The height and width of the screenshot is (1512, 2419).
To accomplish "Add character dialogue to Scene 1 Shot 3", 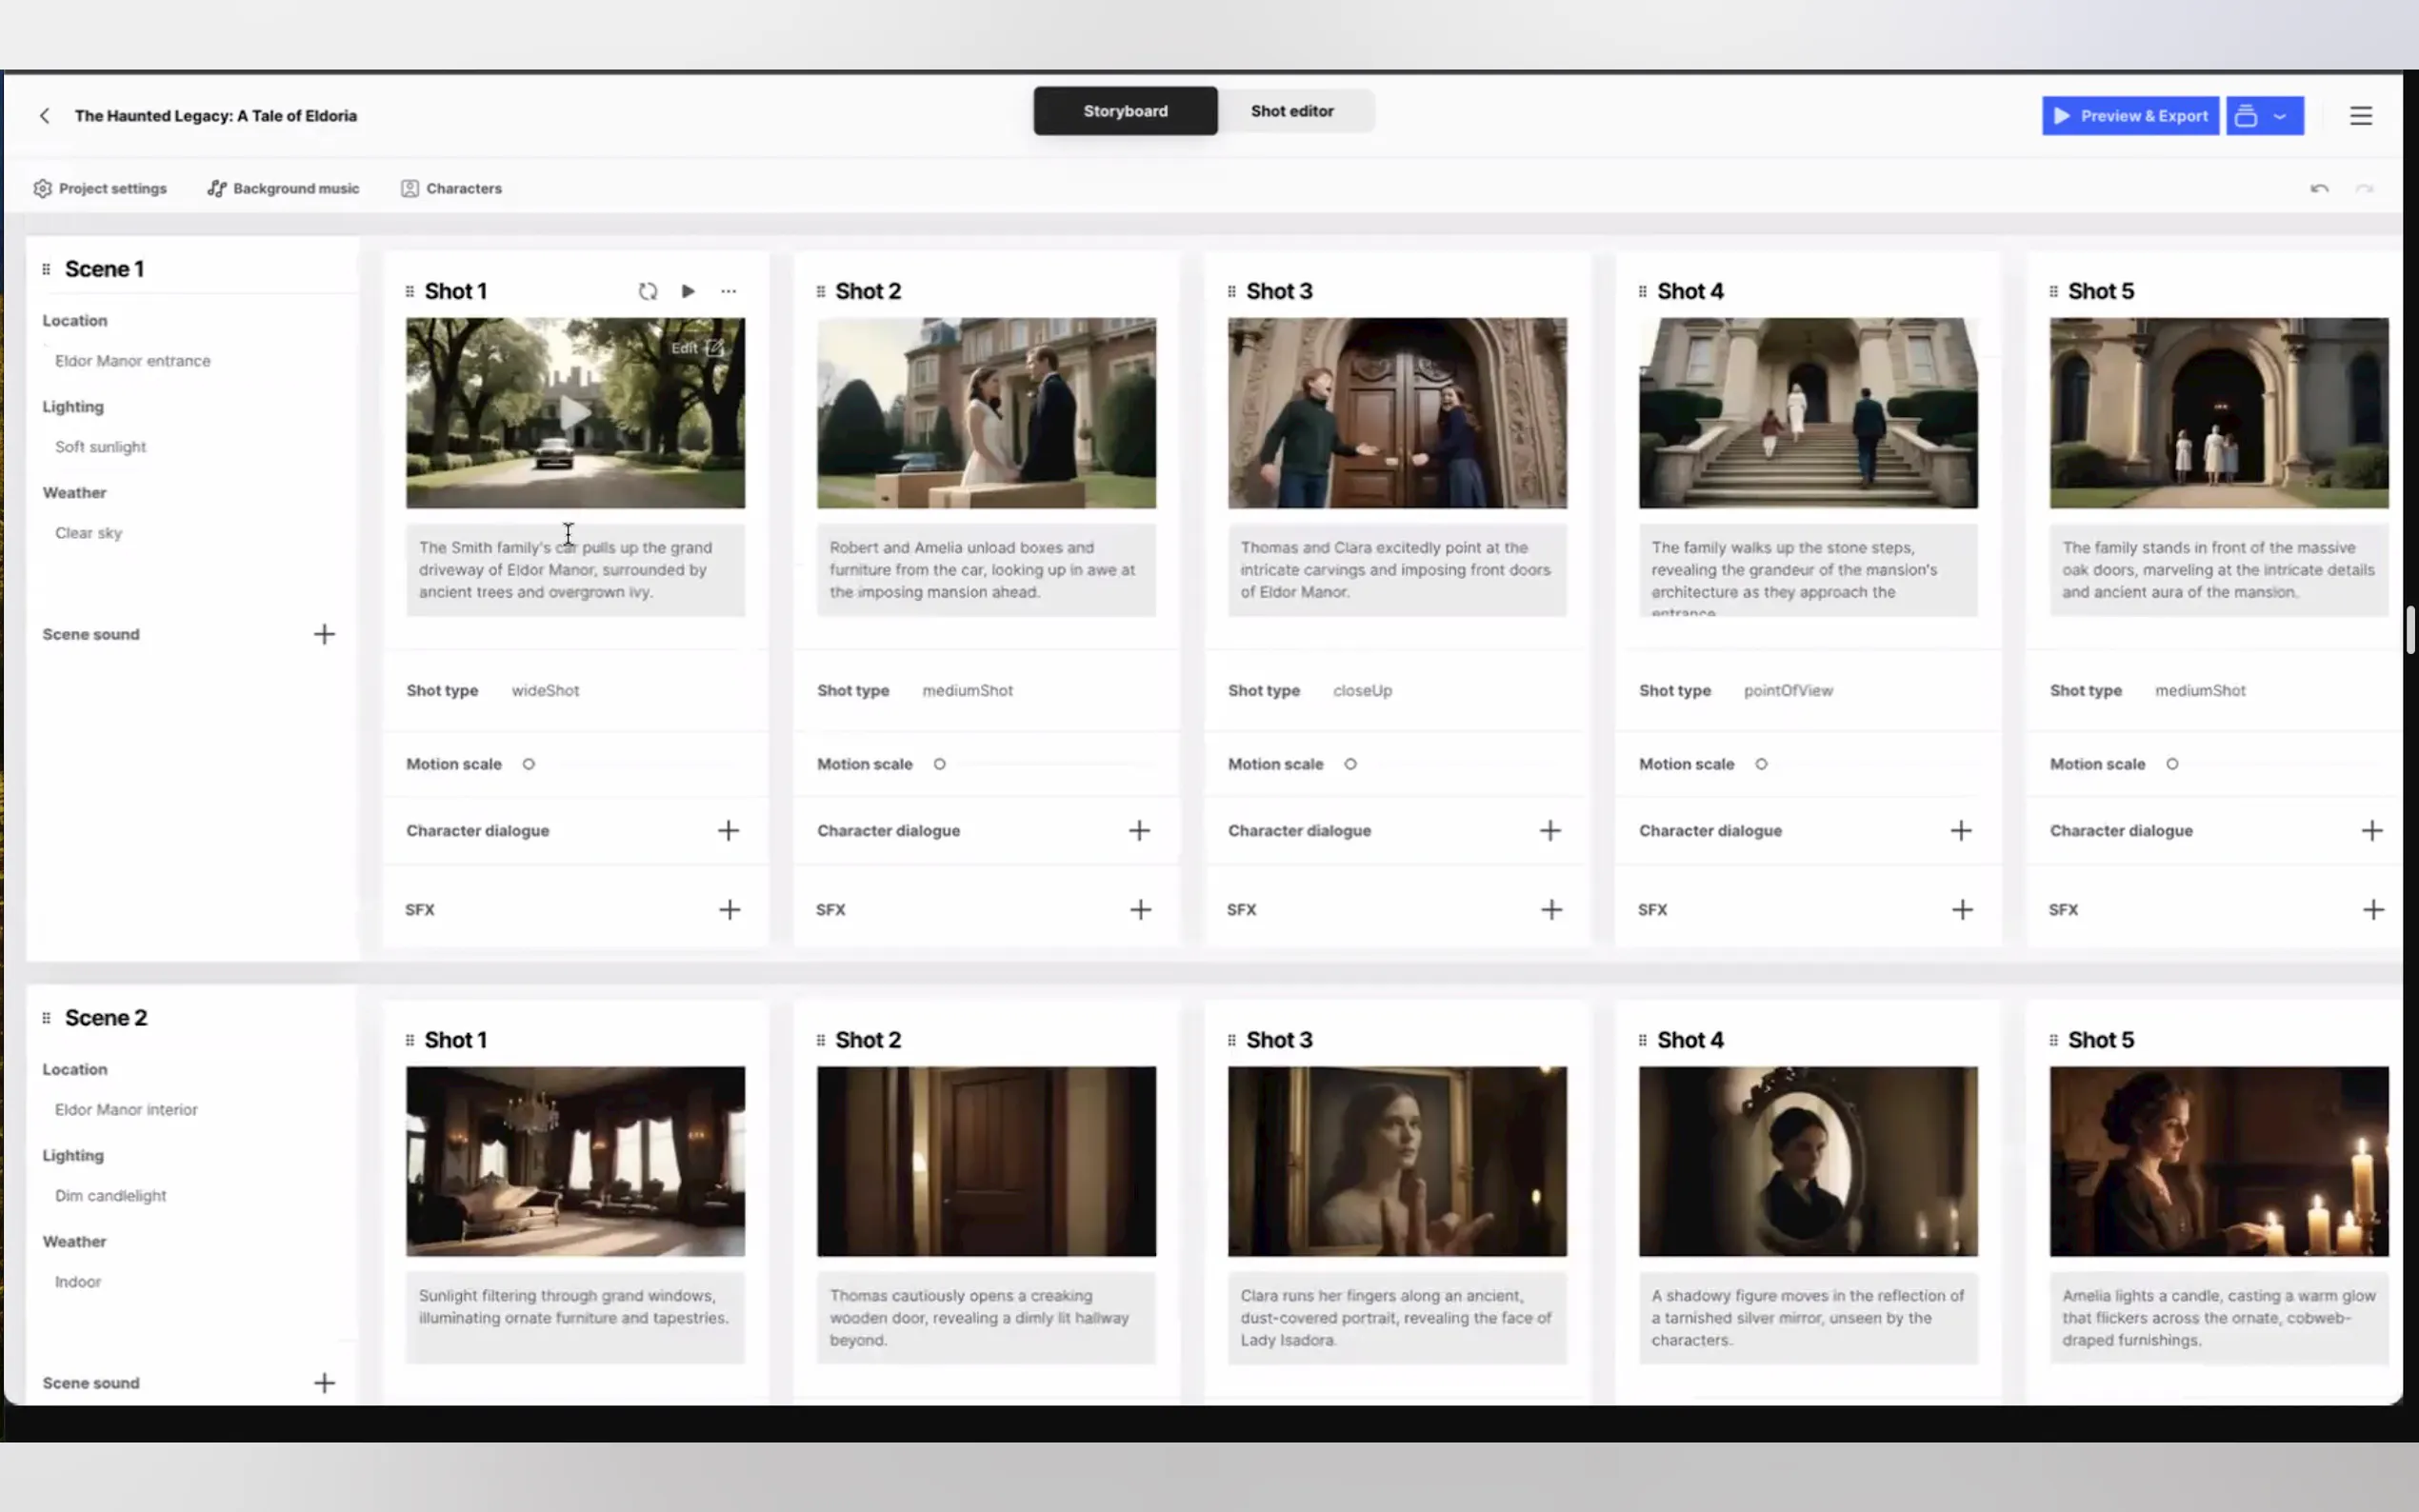I will (1550, 830).
